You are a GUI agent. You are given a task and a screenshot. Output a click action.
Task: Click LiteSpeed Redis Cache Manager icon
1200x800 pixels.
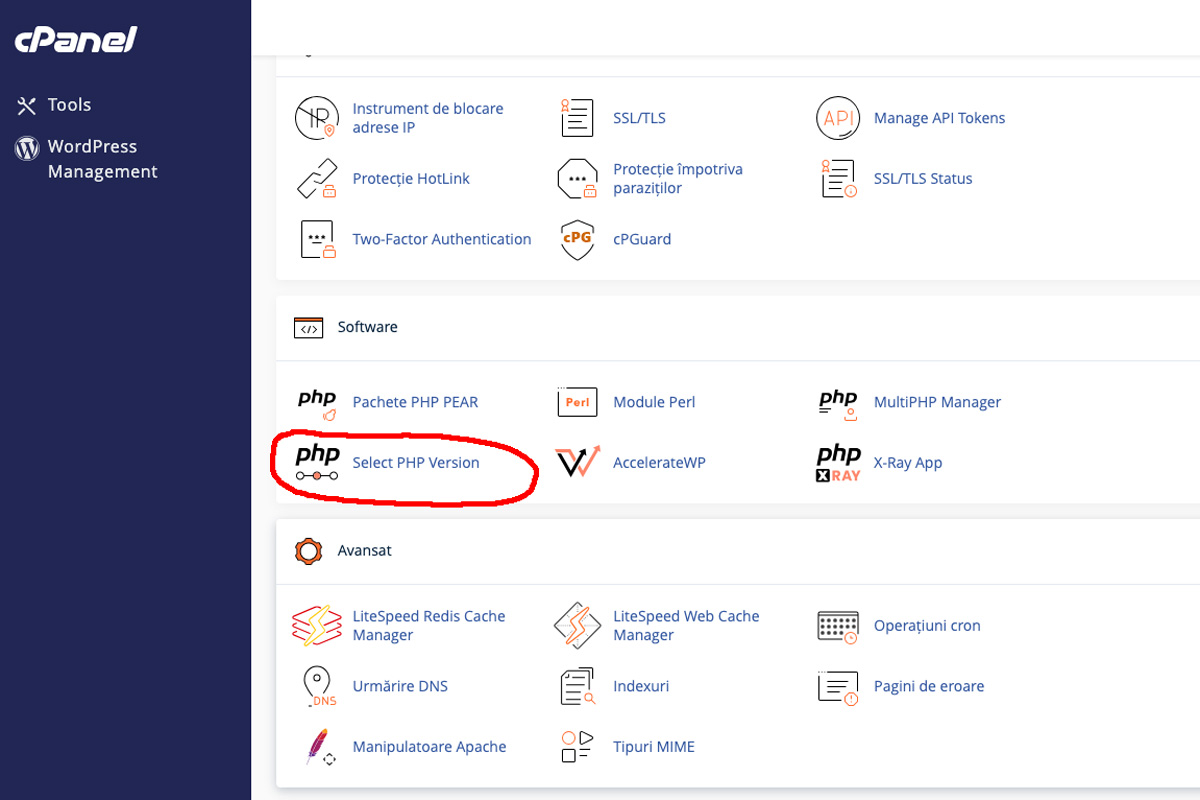tap(317, 626)
